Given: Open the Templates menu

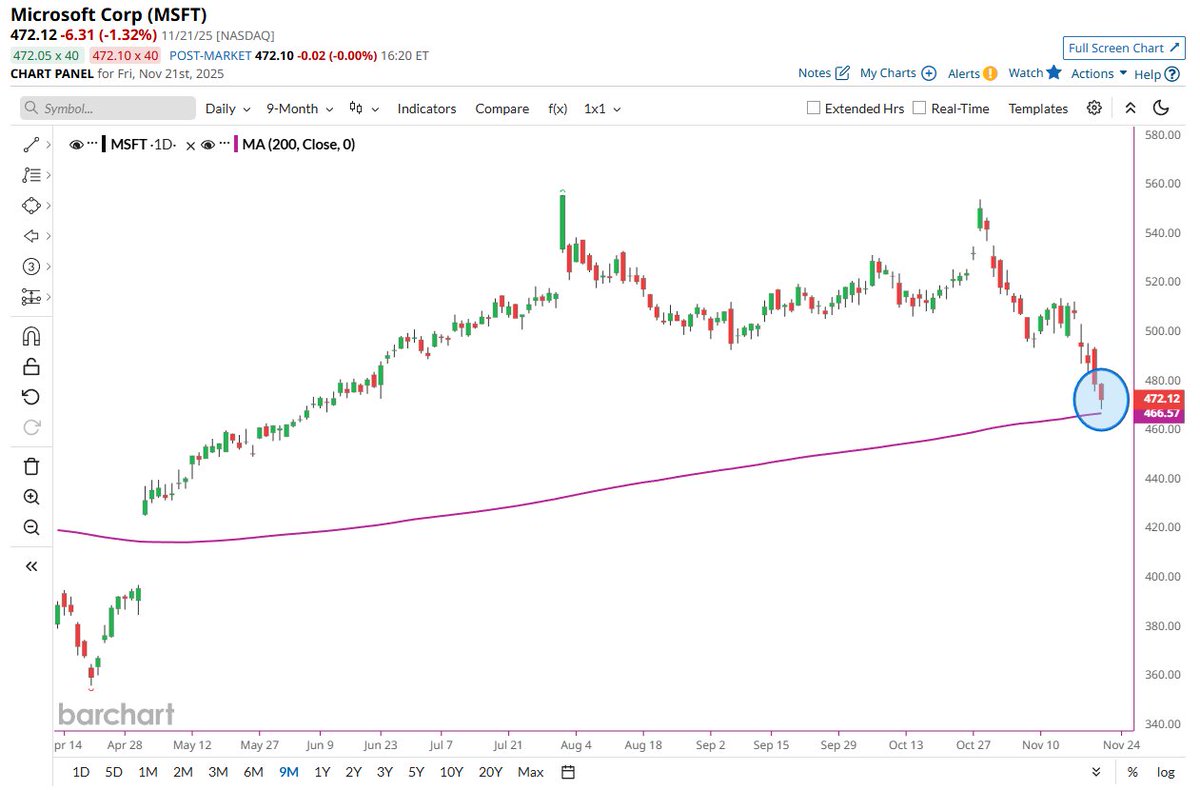Looking at the screenshot, I should (1038, 108).
